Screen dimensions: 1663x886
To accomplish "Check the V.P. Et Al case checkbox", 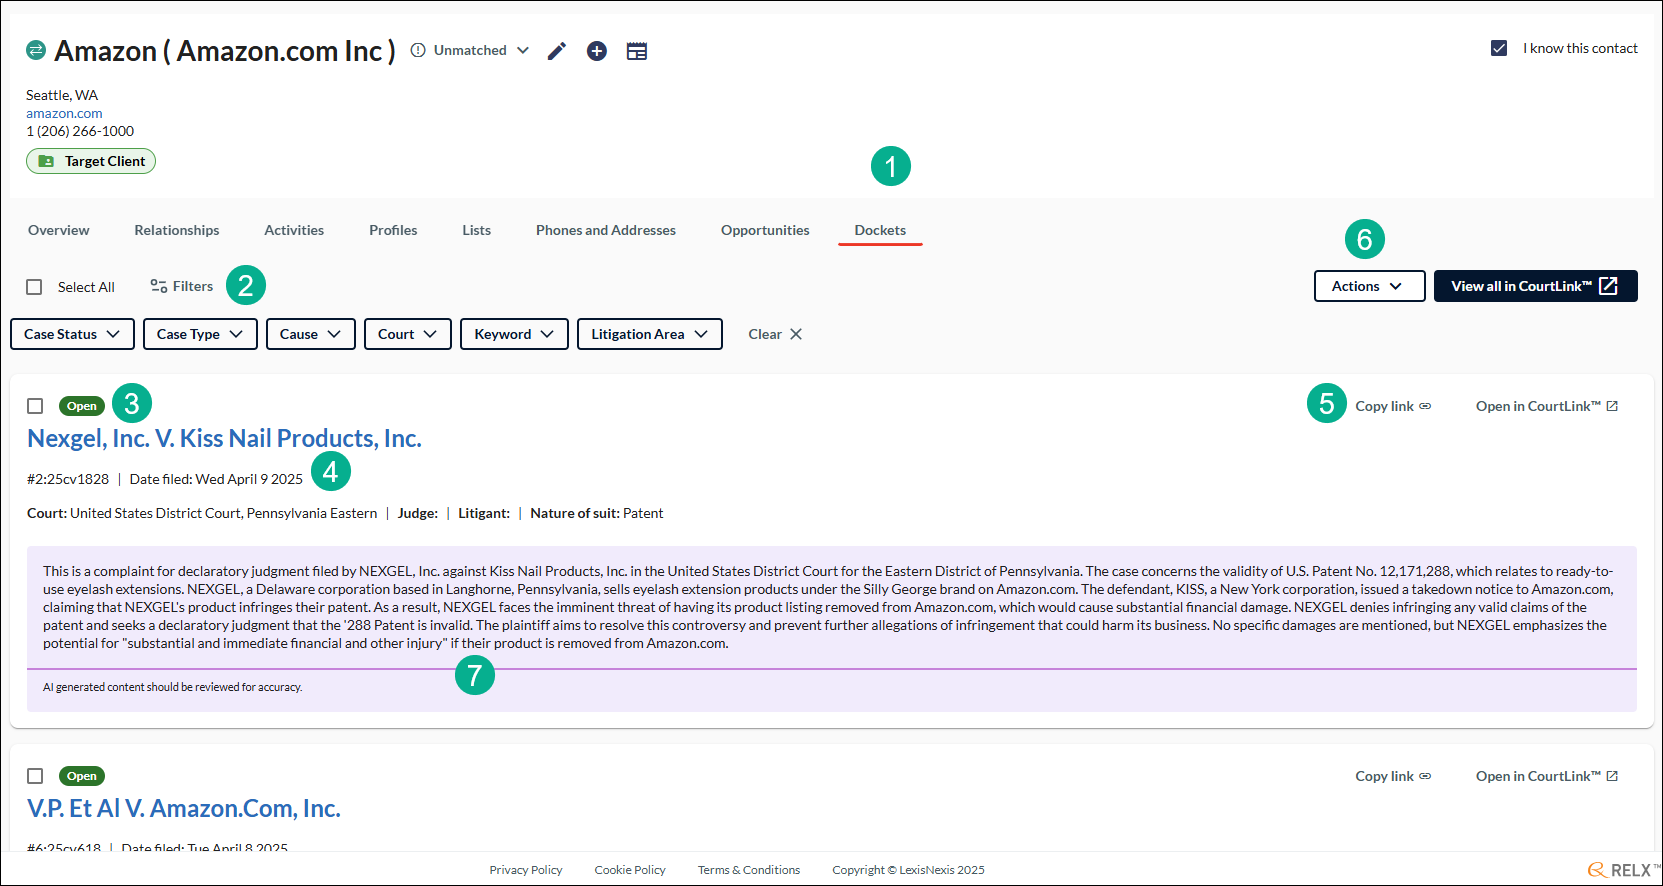I will (x=35, y=776).
